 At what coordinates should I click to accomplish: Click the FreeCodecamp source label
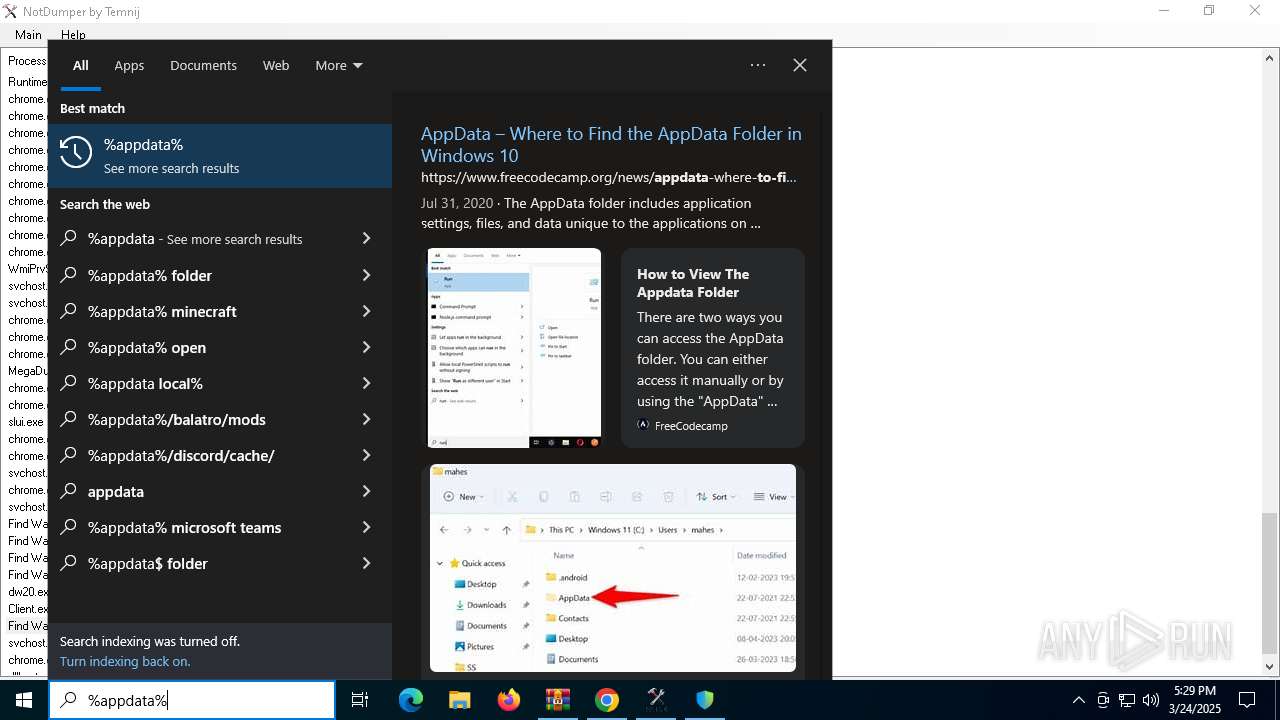tap(691, 425)
